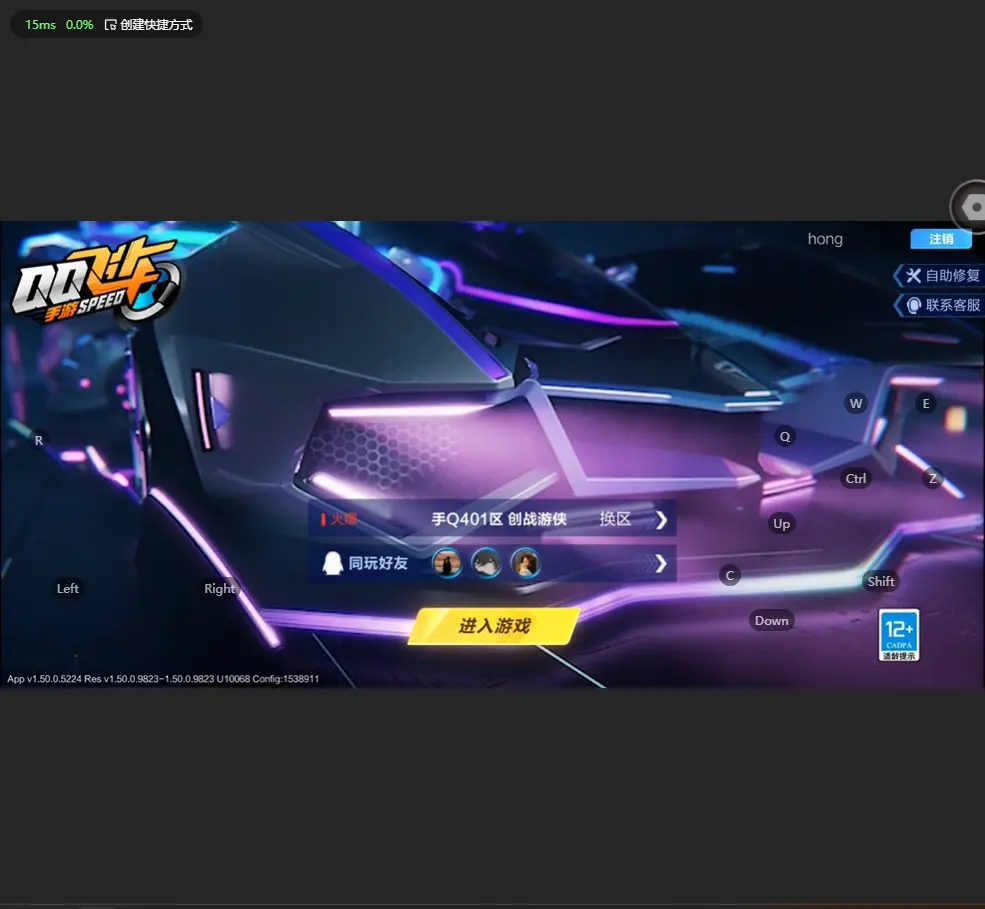Screen dimensions: 985x909
Task: Click the 同玩好友 label
Action: click(x=378, y=563)
